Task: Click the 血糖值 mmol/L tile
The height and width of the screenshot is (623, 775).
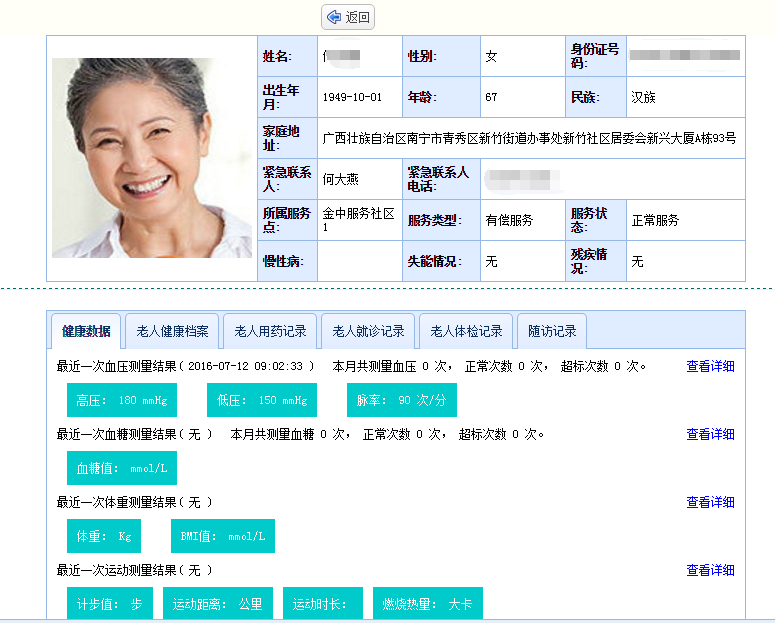Action: tap(122, 468)
